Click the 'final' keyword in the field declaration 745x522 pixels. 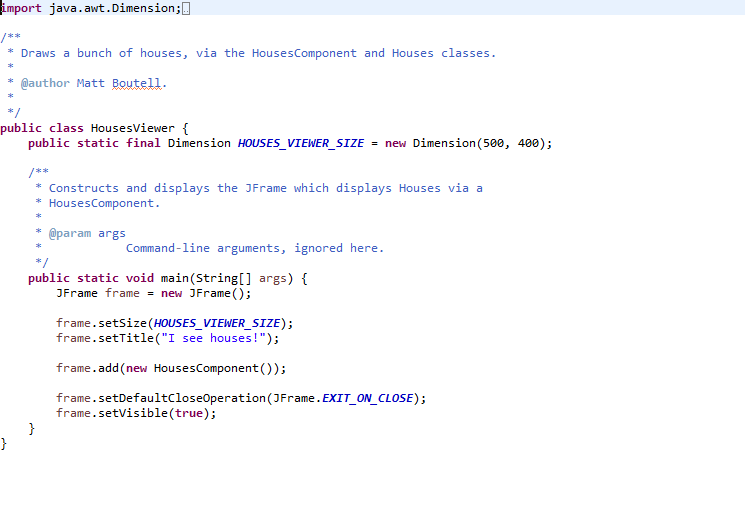tap(143, 143)
